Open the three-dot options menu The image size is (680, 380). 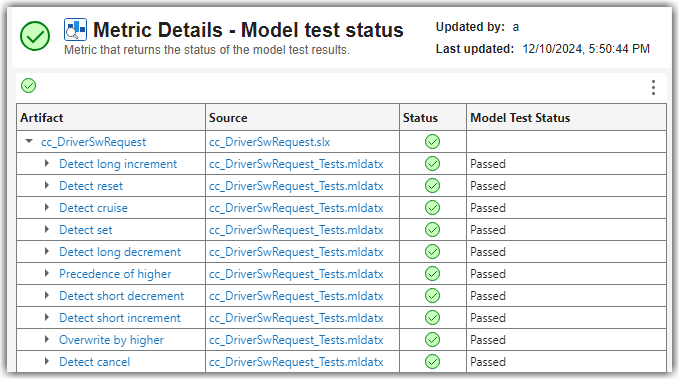tap(653, 88)
